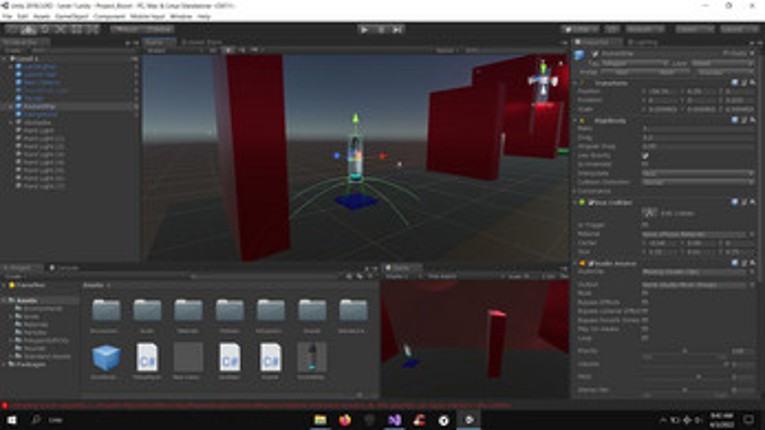Open Visual Studio from the taskbar
This screenshot has height=430, width=765.
pyautogui.click(x=394, y=420)
